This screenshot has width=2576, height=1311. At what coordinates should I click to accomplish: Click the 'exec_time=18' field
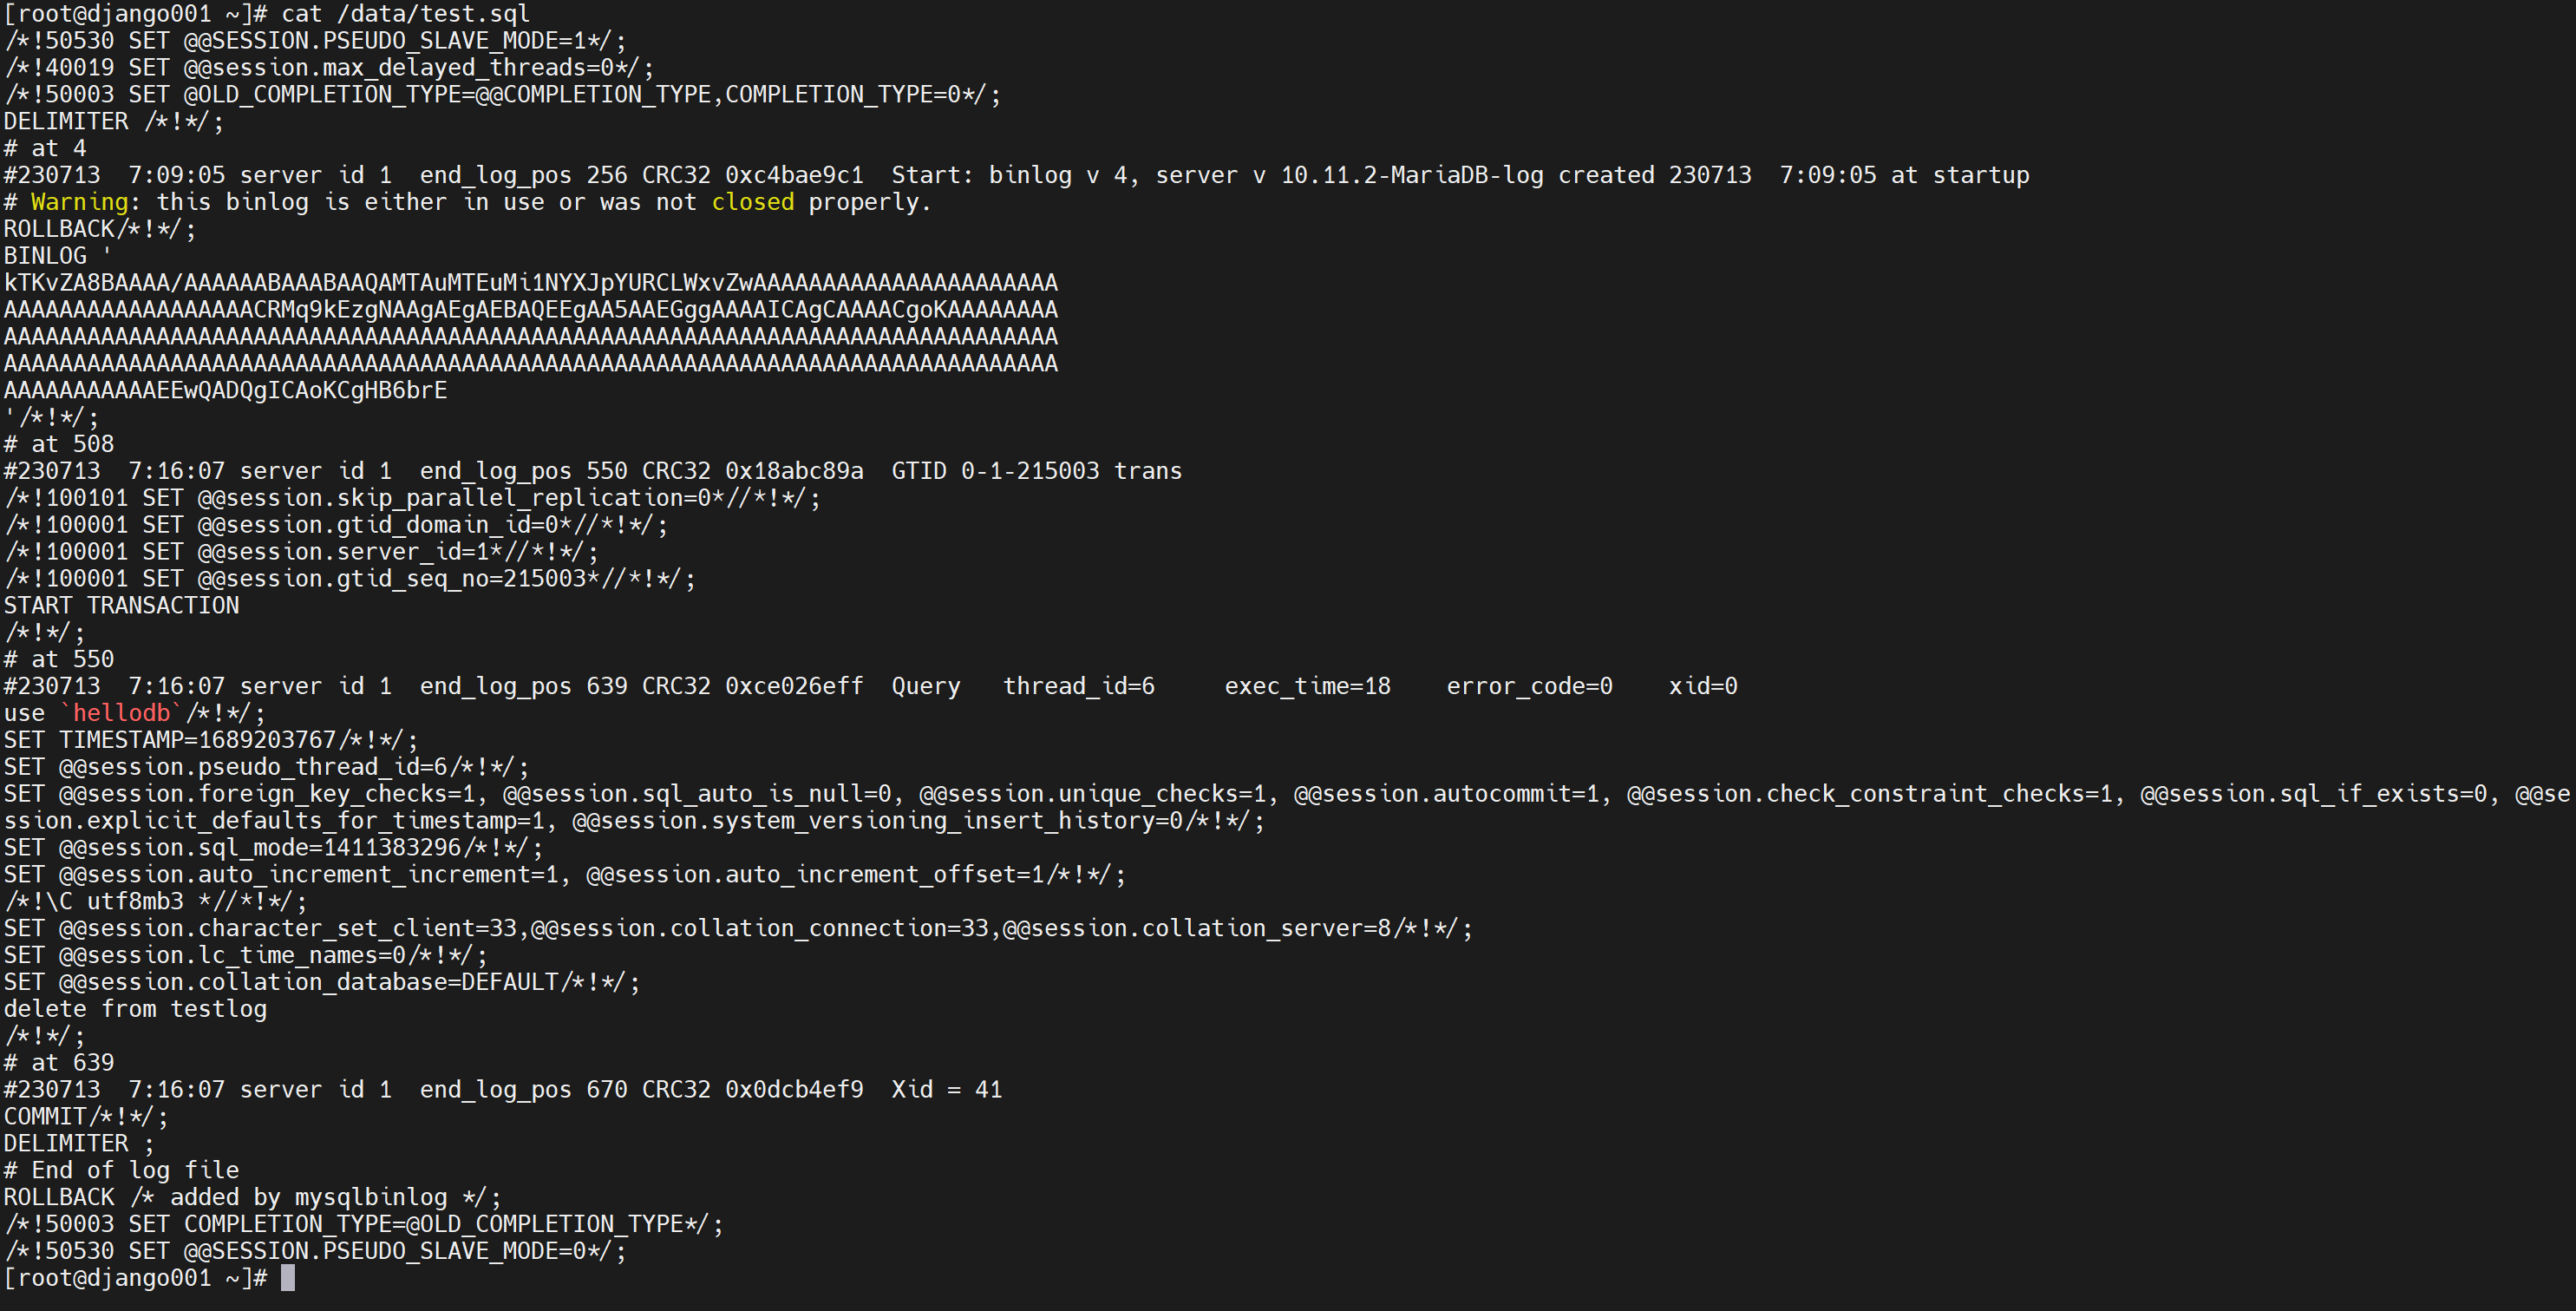1307,686
